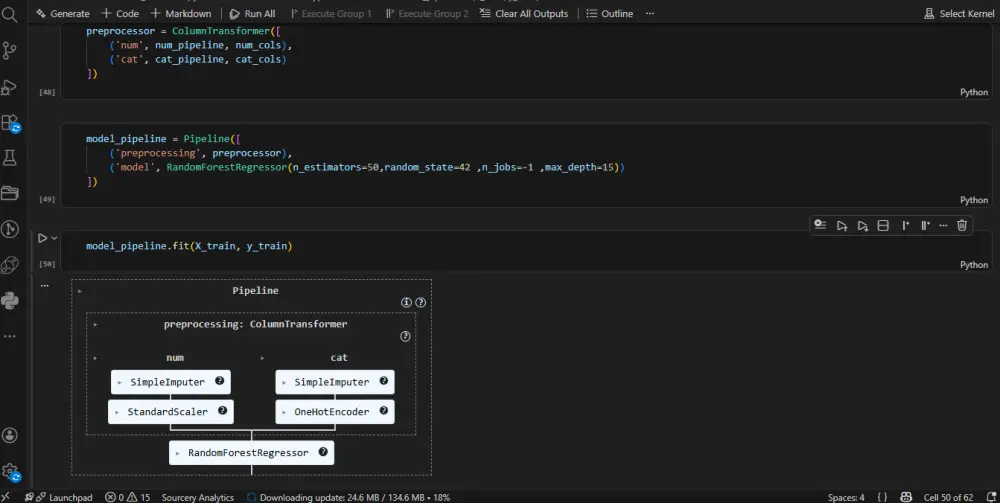Run the model_pipeline.fit cell
This screenshot has height=503, width=1000.
(42, 238)
